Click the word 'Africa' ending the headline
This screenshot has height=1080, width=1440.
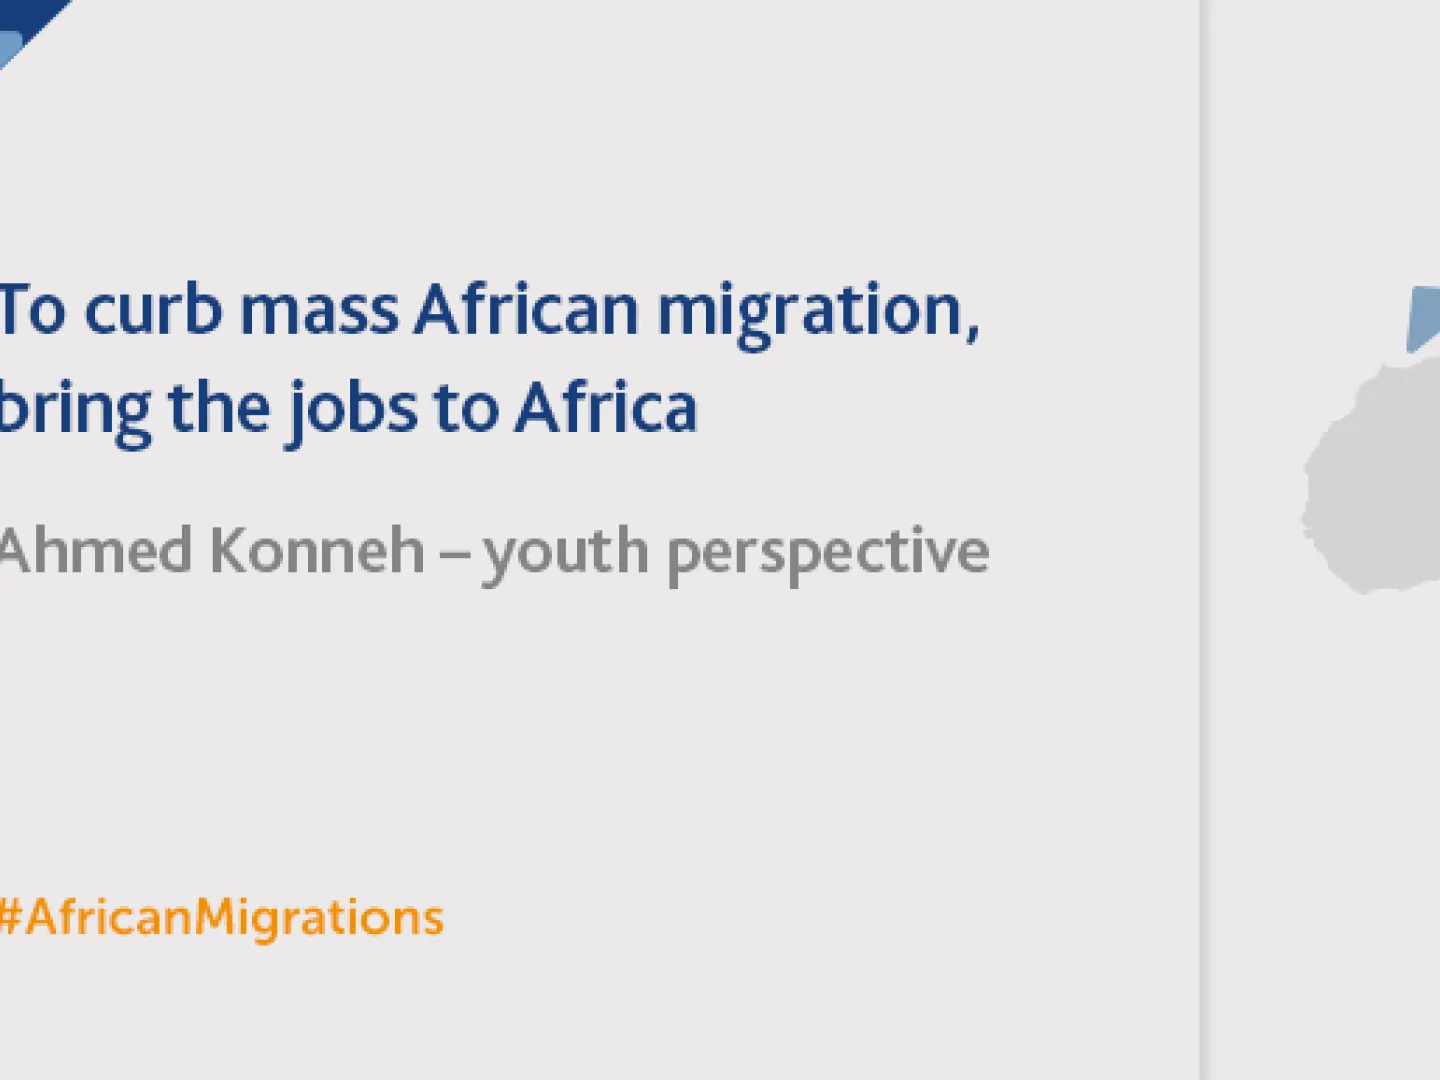(606, 408)
